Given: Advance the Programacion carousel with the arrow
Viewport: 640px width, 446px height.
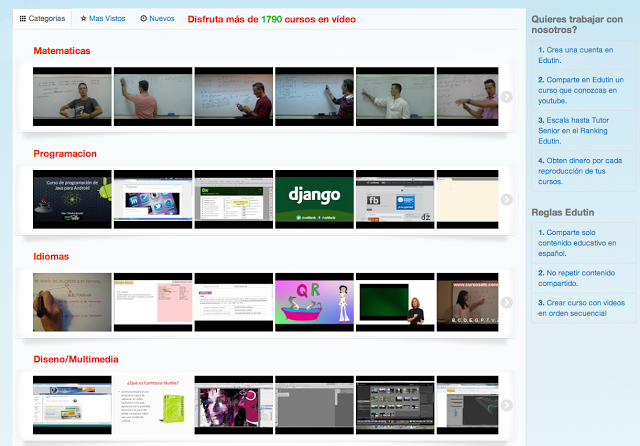Looking at the screenshot, I should point(506,200).
